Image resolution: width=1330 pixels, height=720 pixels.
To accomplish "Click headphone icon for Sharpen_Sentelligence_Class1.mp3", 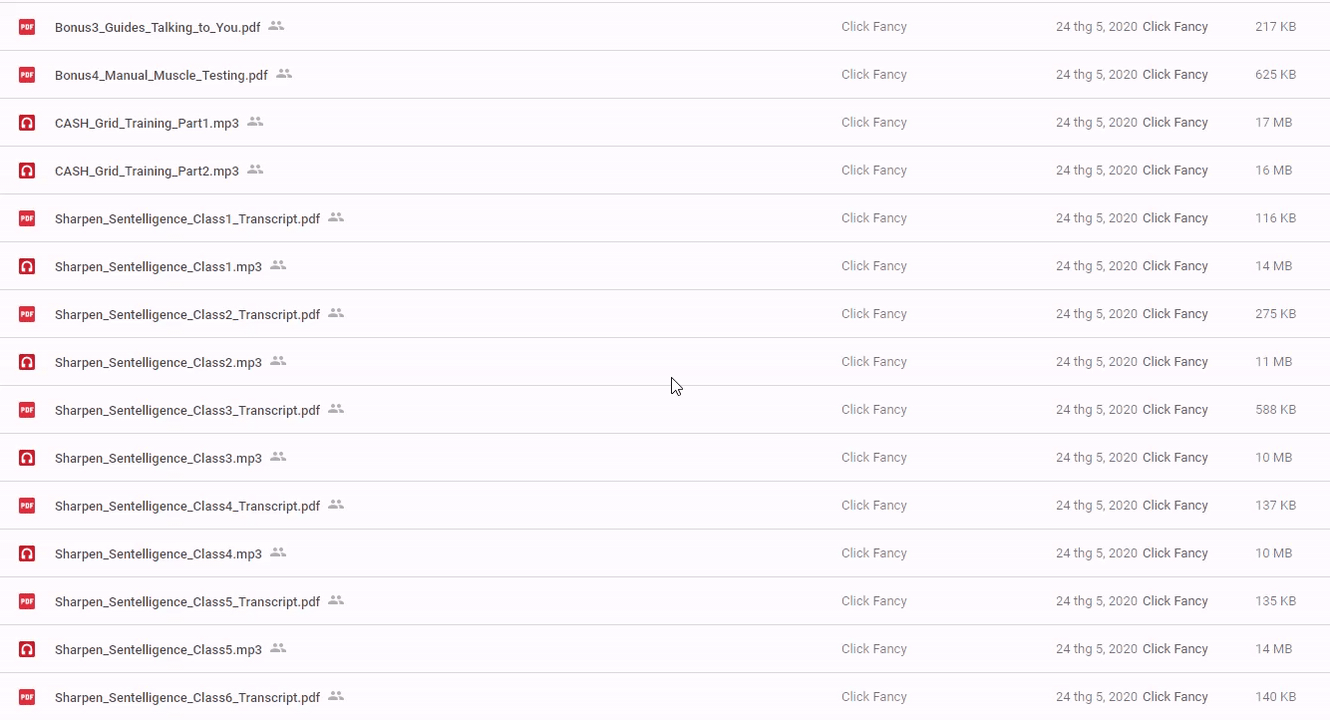I will click(x=27, y=267).
